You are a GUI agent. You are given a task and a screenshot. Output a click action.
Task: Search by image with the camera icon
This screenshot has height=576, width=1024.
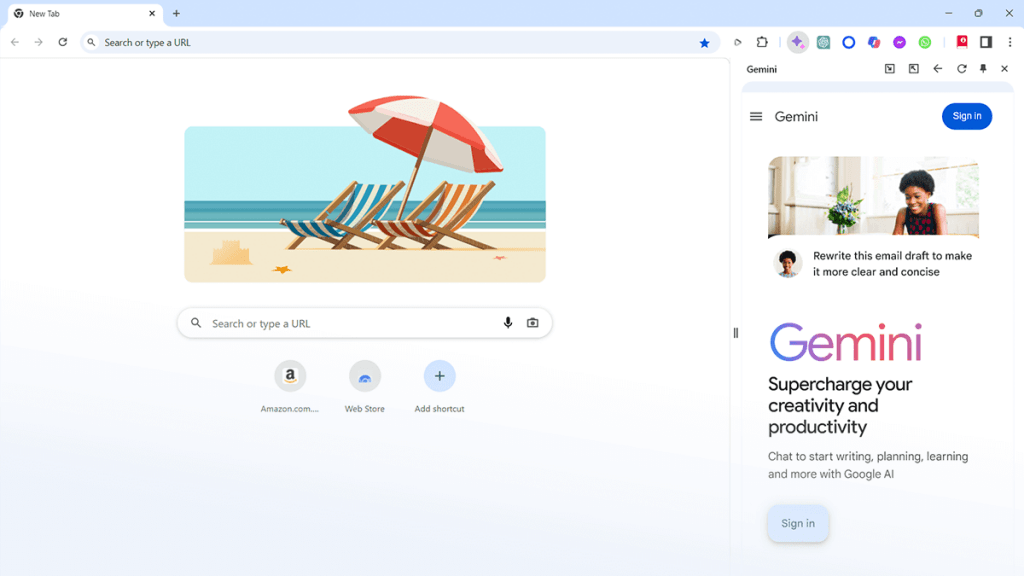tap(533, 323)
